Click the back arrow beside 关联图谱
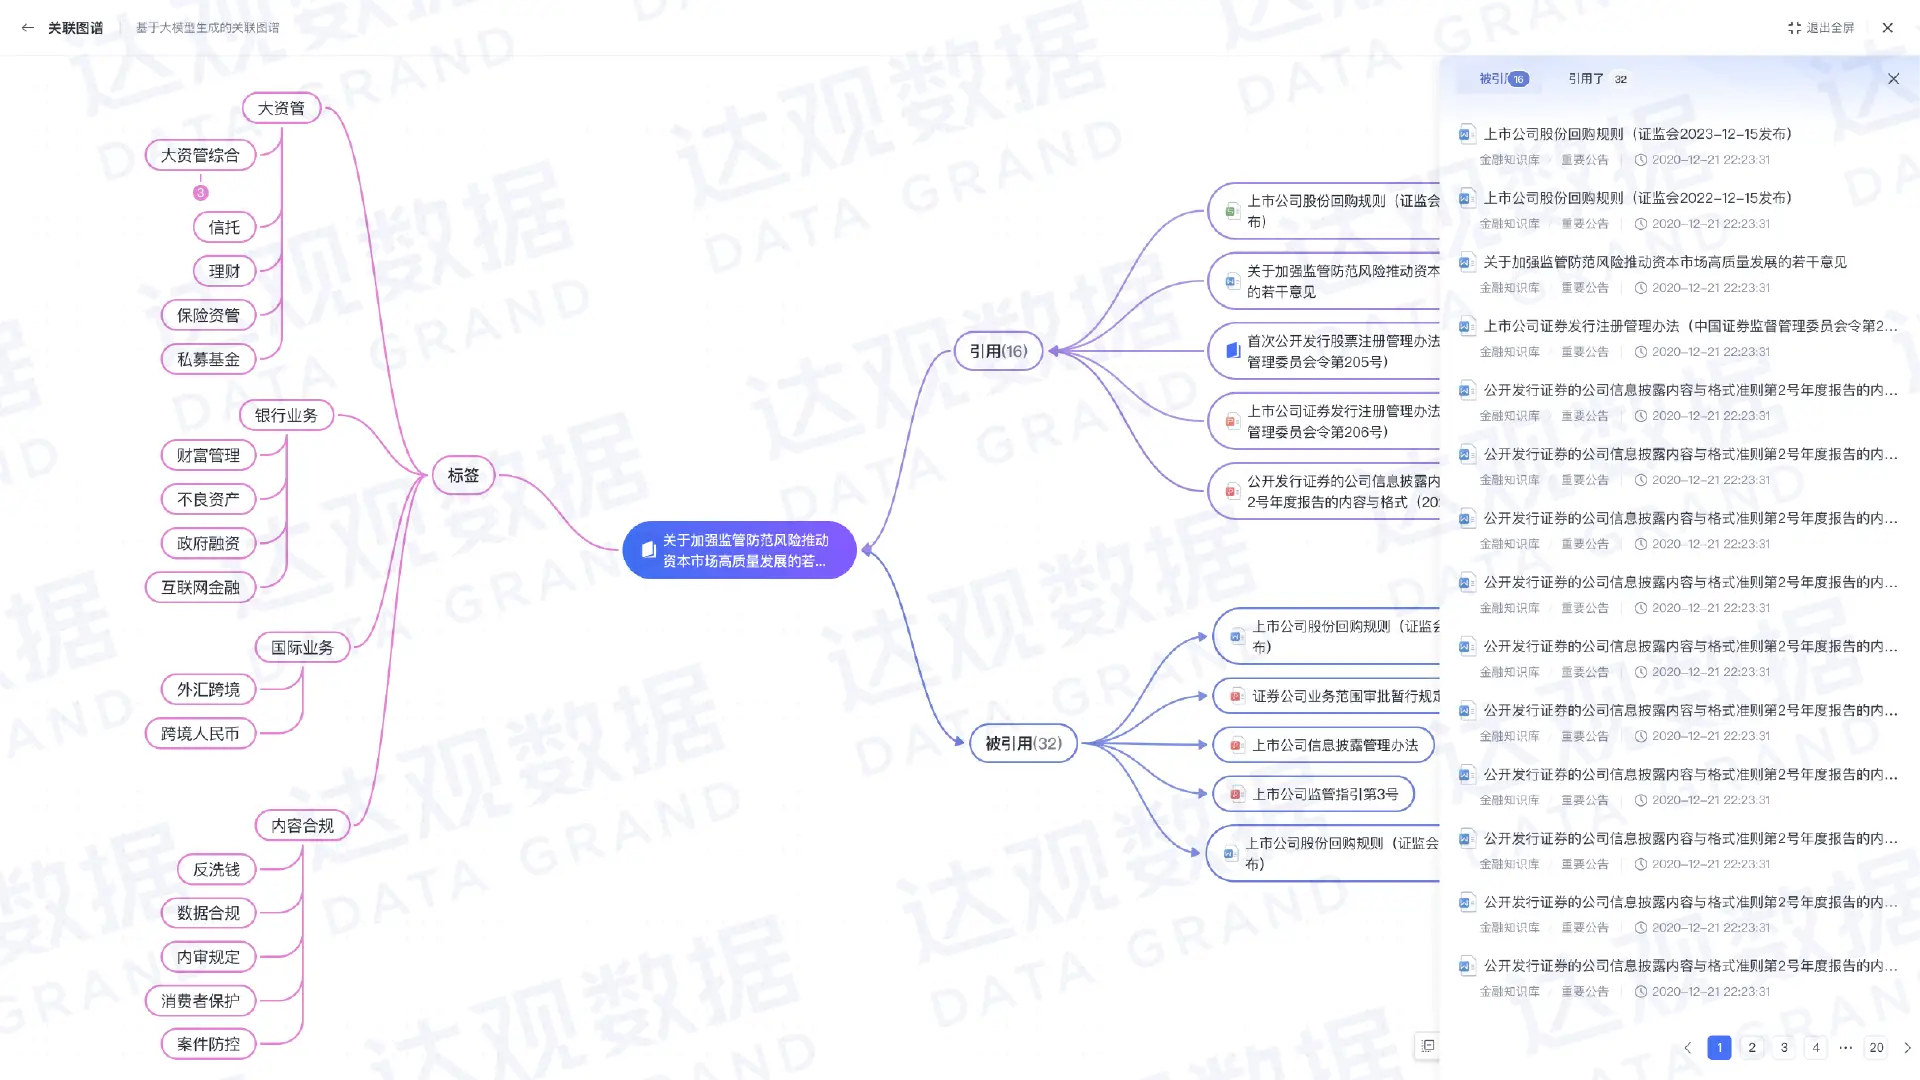 pos(27,28)
